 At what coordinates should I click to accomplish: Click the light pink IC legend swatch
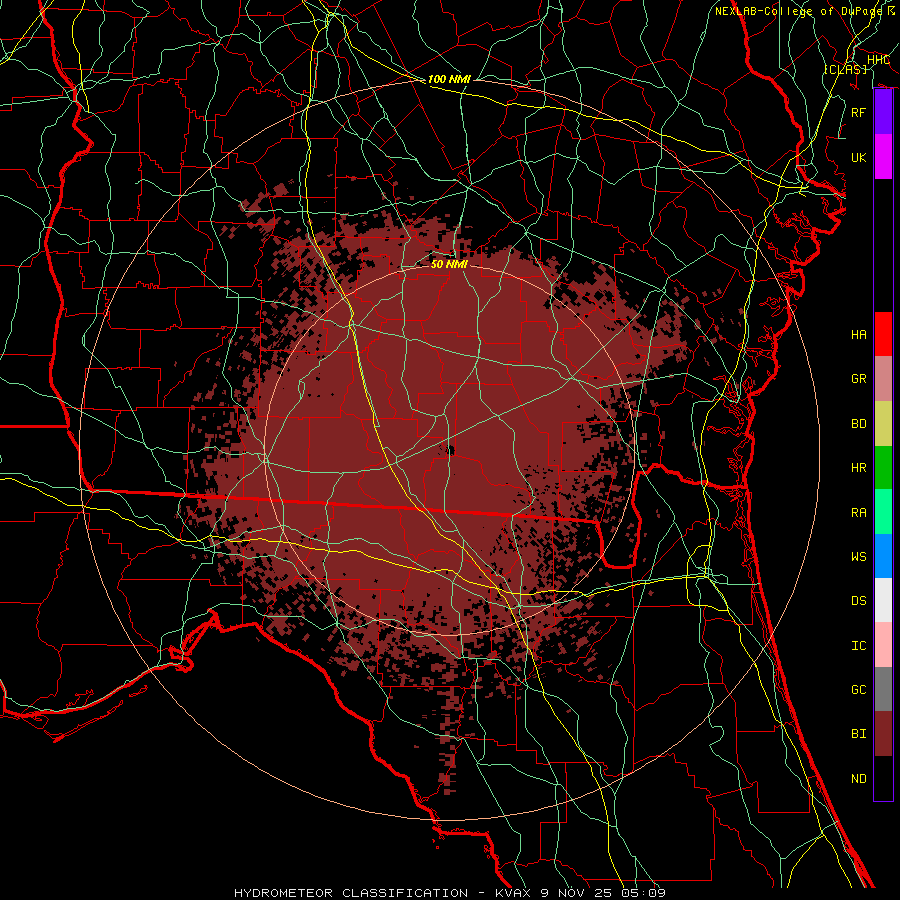click(883, 645)
